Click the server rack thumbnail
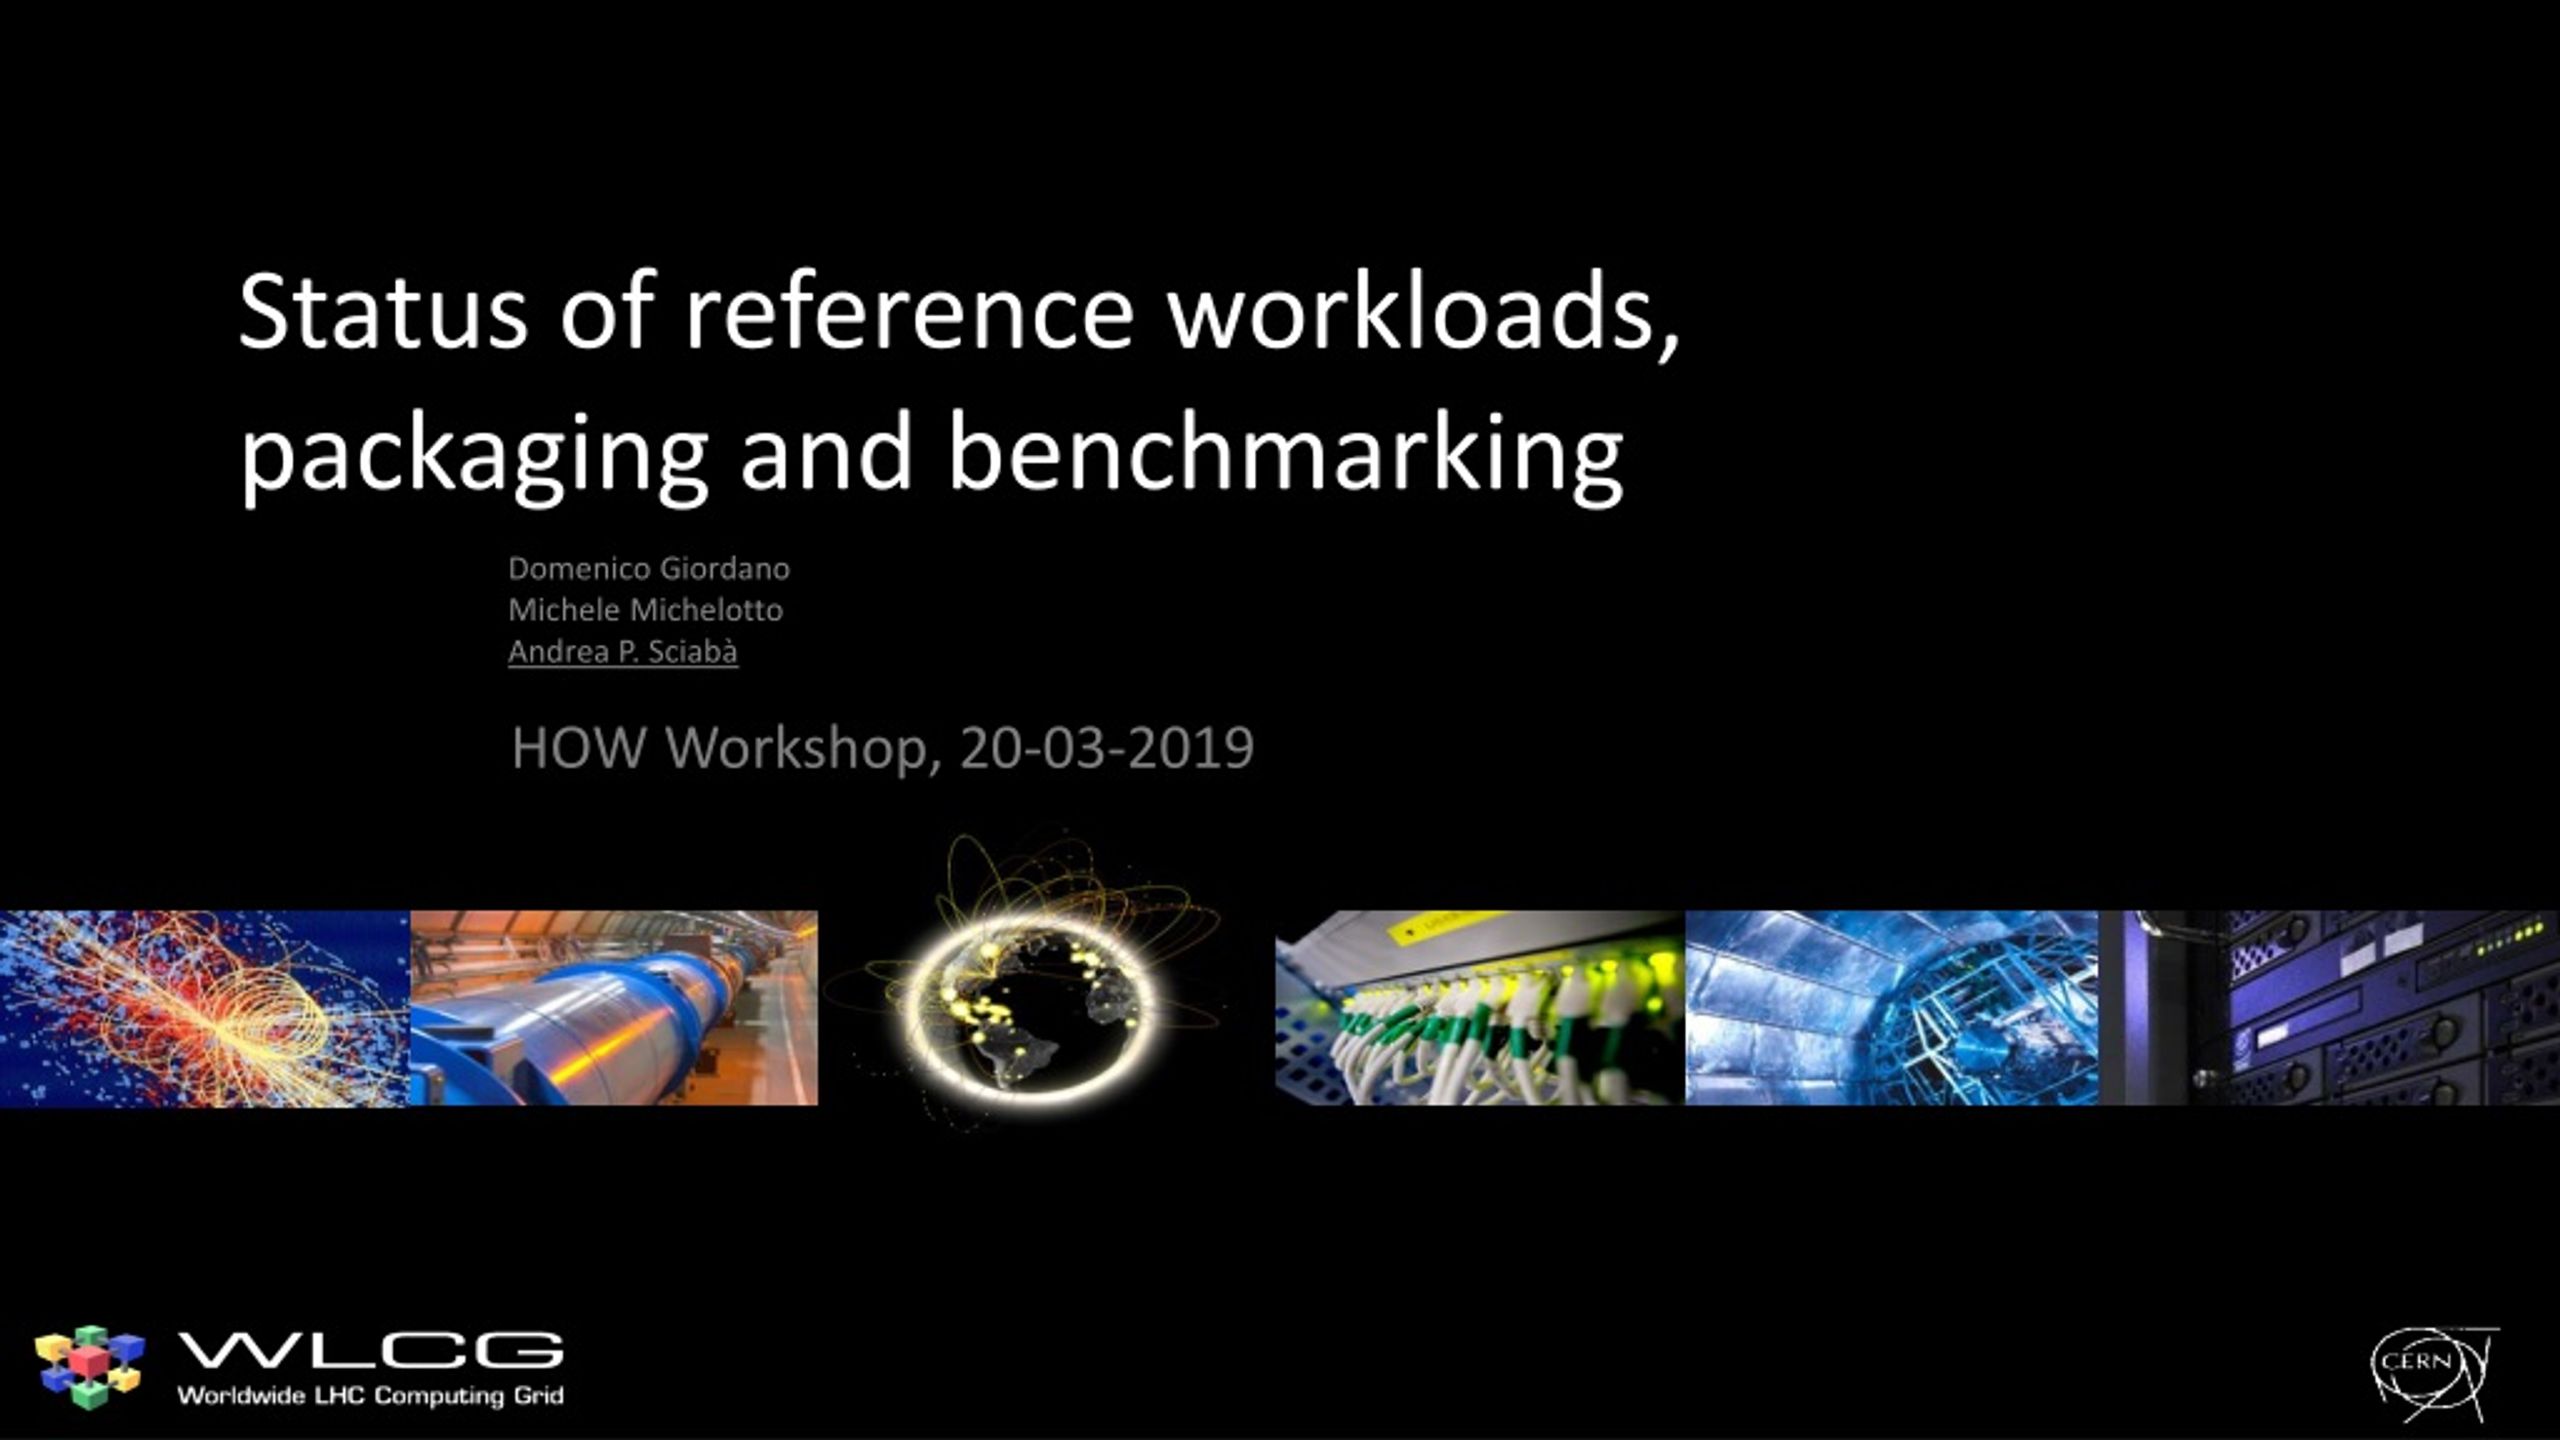This screenshot has width=2560, height=1440. 2329,1008
